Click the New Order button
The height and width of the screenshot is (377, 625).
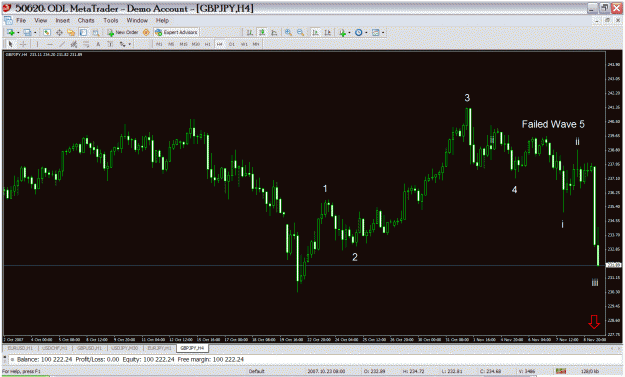[x=123, y=32]
